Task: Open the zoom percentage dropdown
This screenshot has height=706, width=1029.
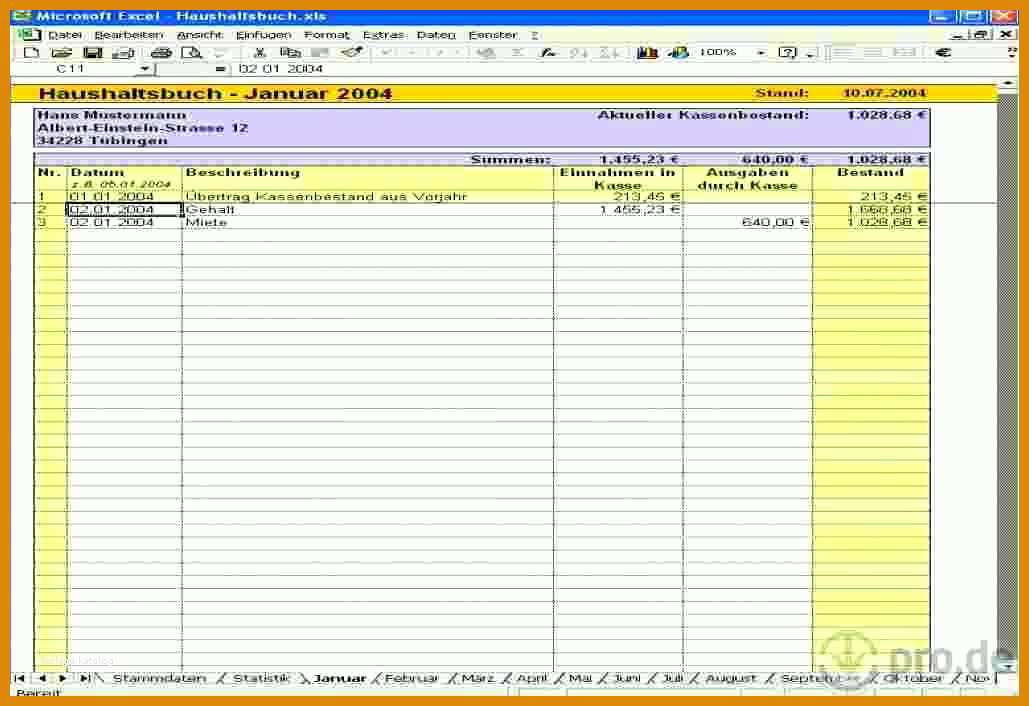Action: coord(761,52)
